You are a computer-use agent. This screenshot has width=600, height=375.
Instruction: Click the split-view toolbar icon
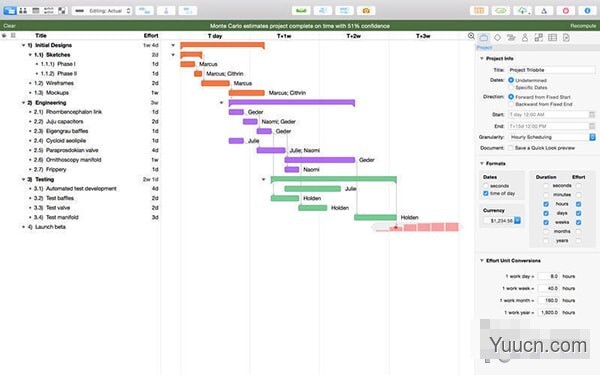coord(479,11)
